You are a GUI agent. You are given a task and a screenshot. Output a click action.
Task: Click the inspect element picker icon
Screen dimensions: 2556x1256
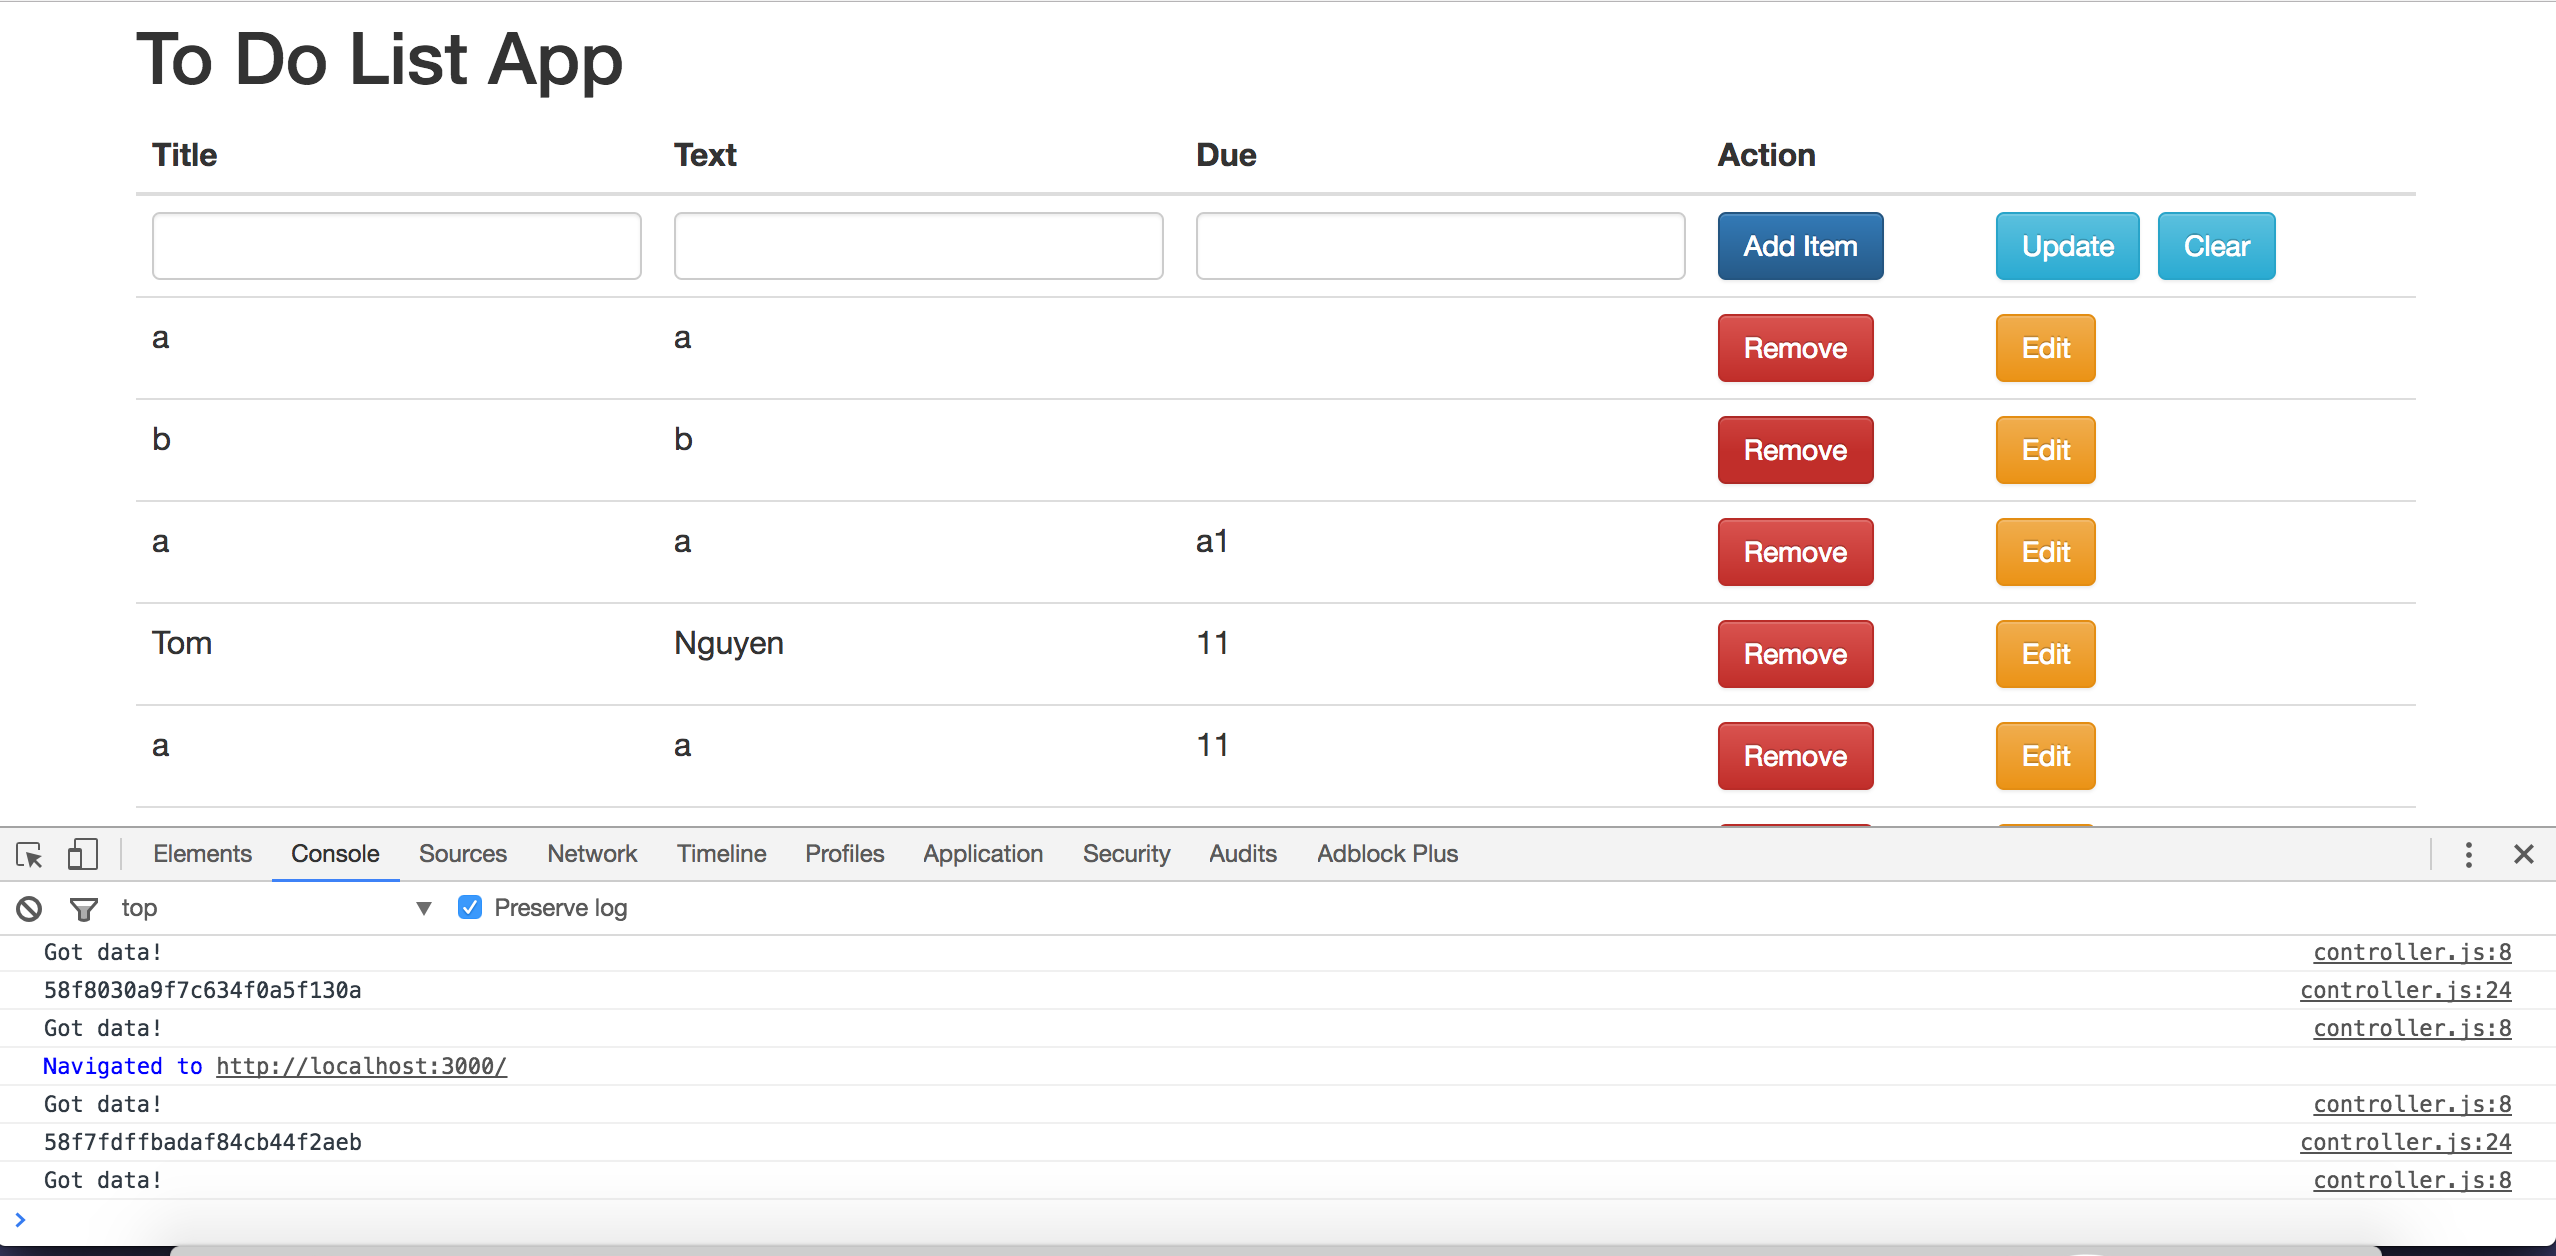29,855
